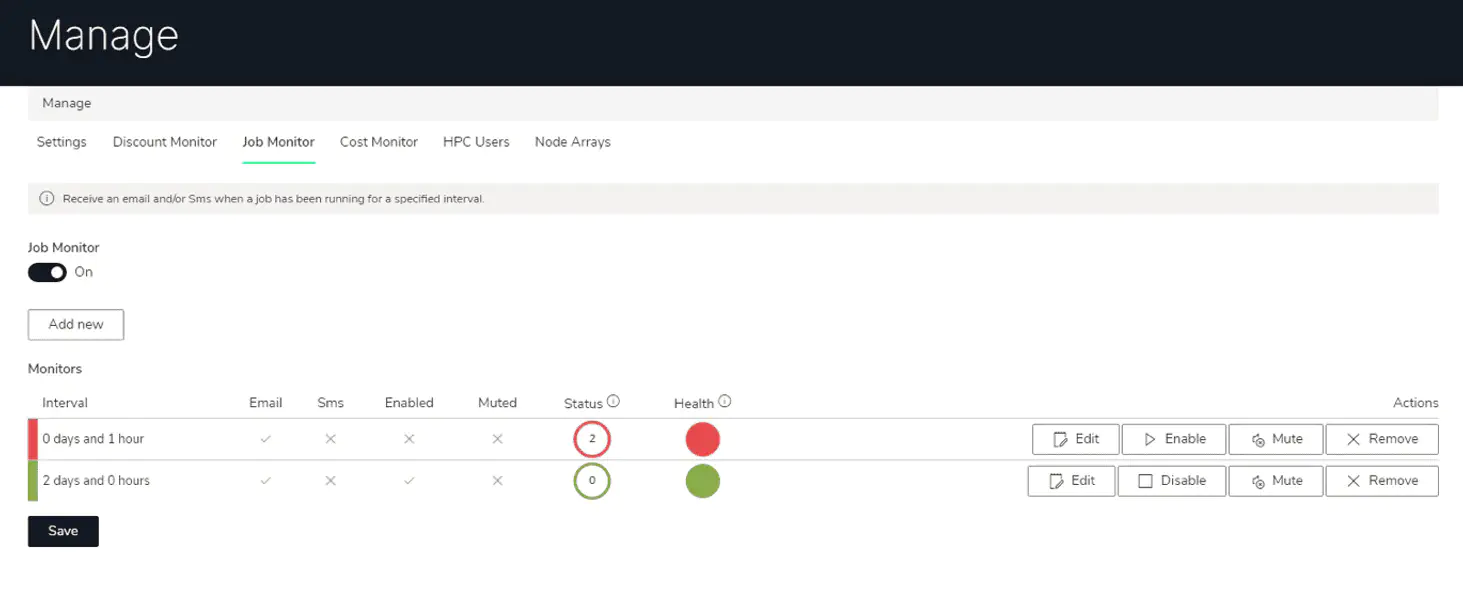This screenshot has height=607, width=1463.
Task: Edit the 0 days and 1 hour monitor
Action: coord(1075,439)
